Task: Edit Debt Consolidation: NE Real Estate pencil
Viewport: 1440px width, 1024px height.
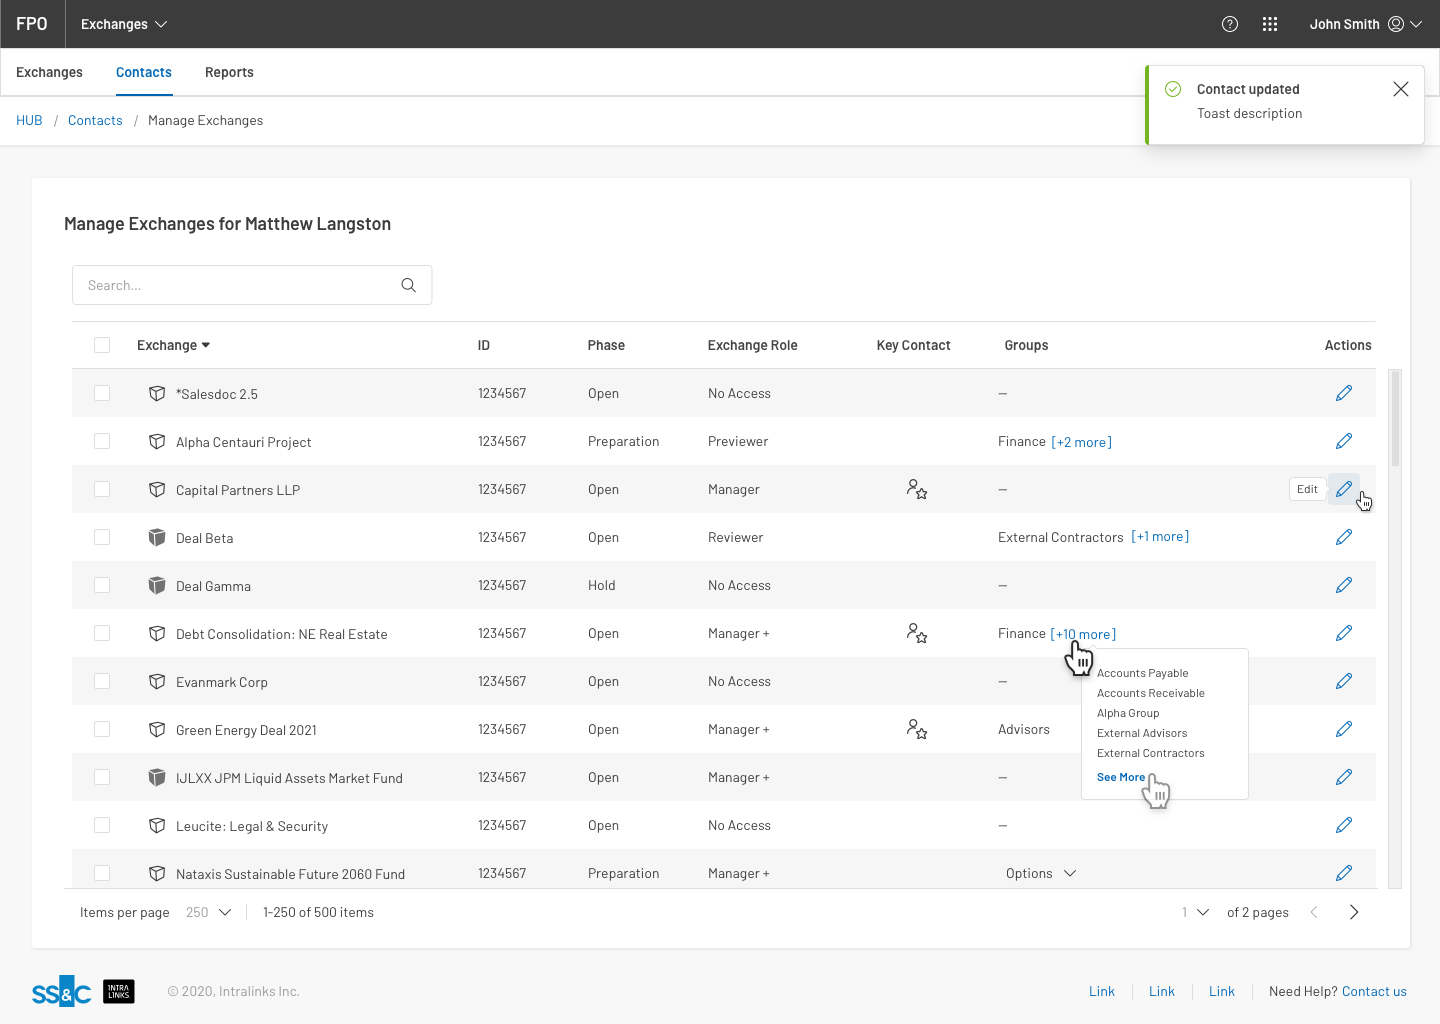Action: coord(1344,633)
